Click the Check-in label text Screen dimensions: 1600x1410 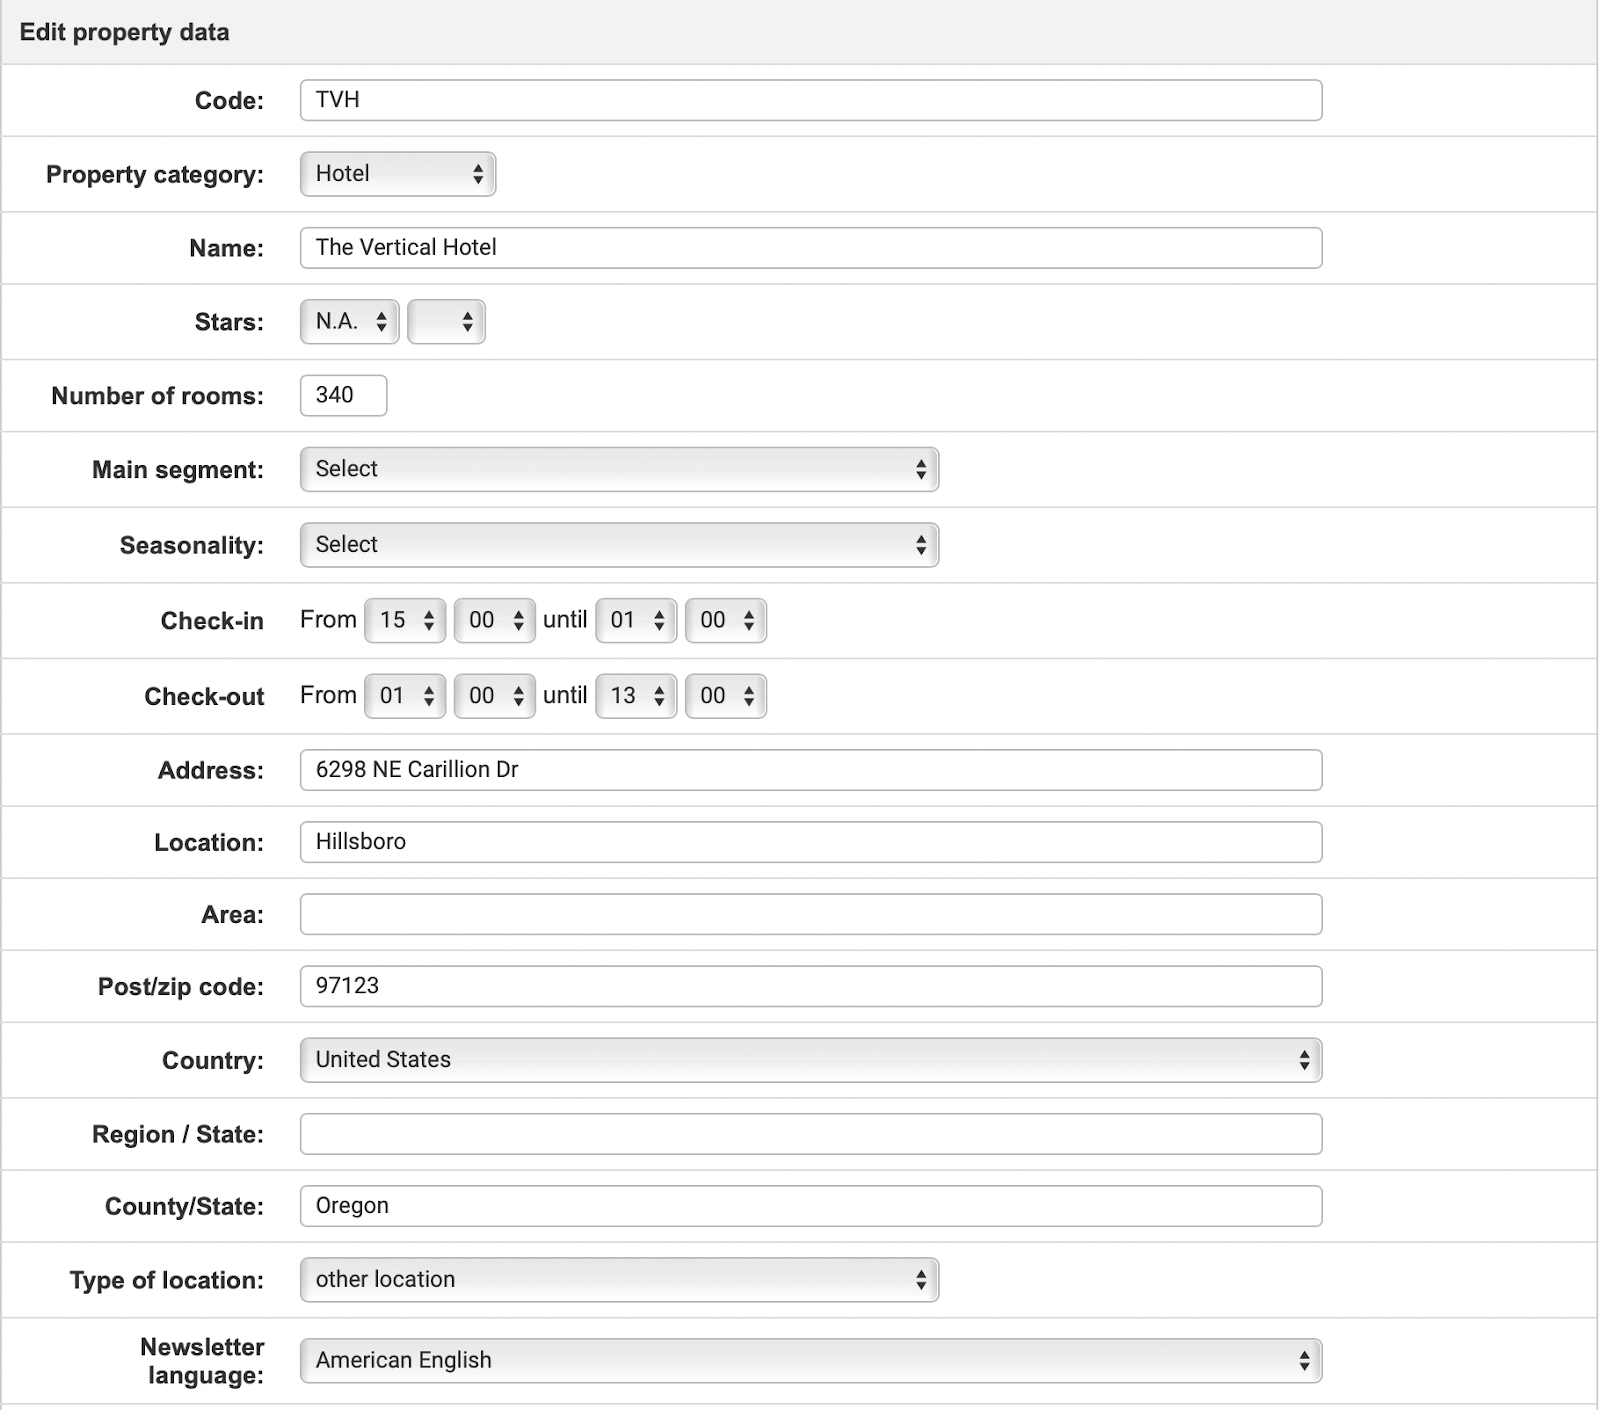point(212,621)
